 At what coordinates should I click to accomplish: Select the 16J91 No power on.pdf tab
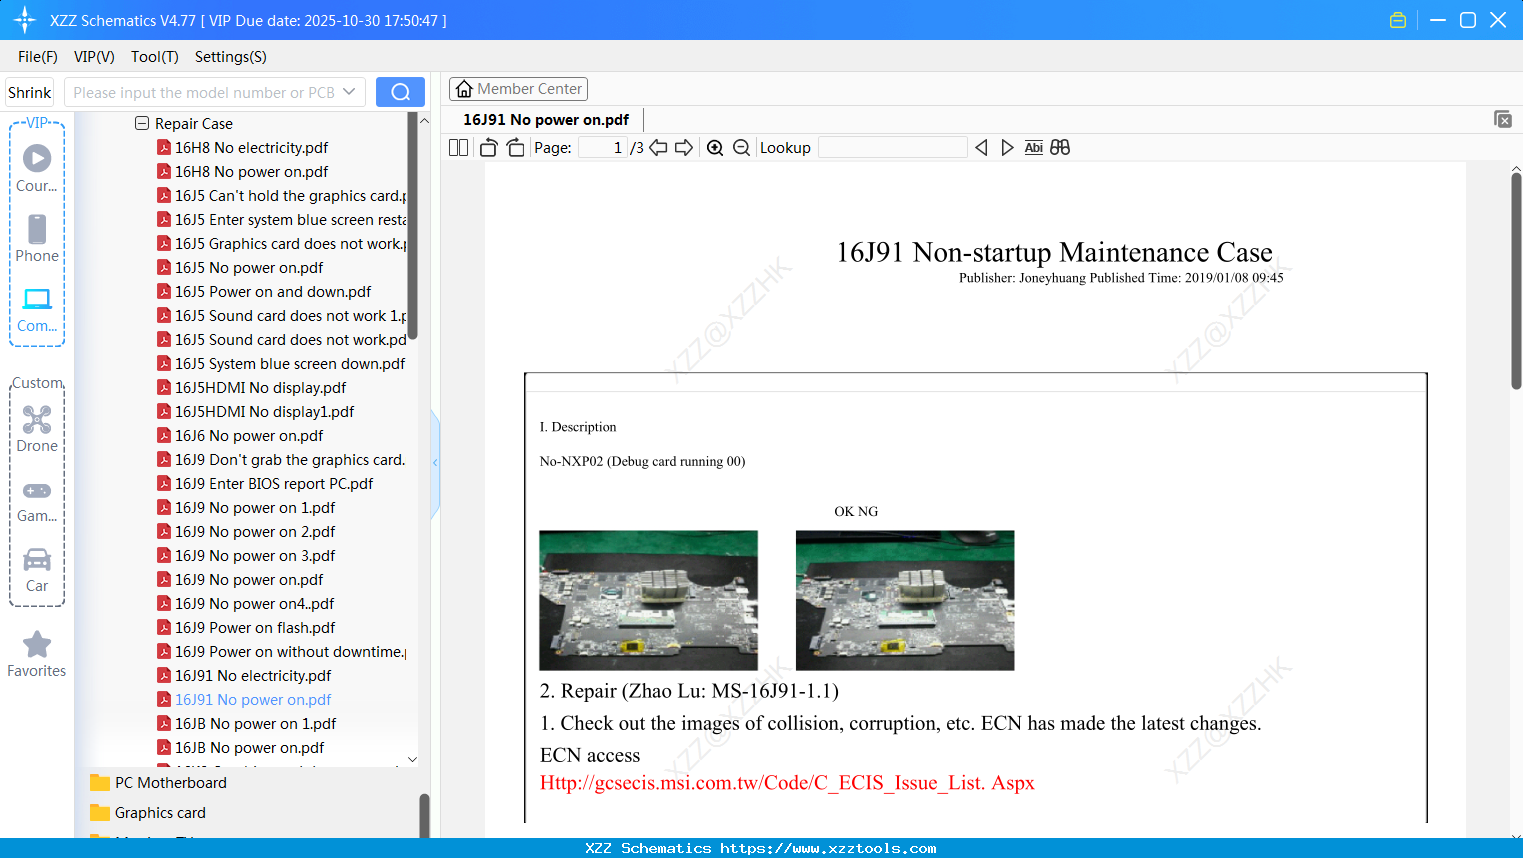pyautogui.click(x=546, y=120)
